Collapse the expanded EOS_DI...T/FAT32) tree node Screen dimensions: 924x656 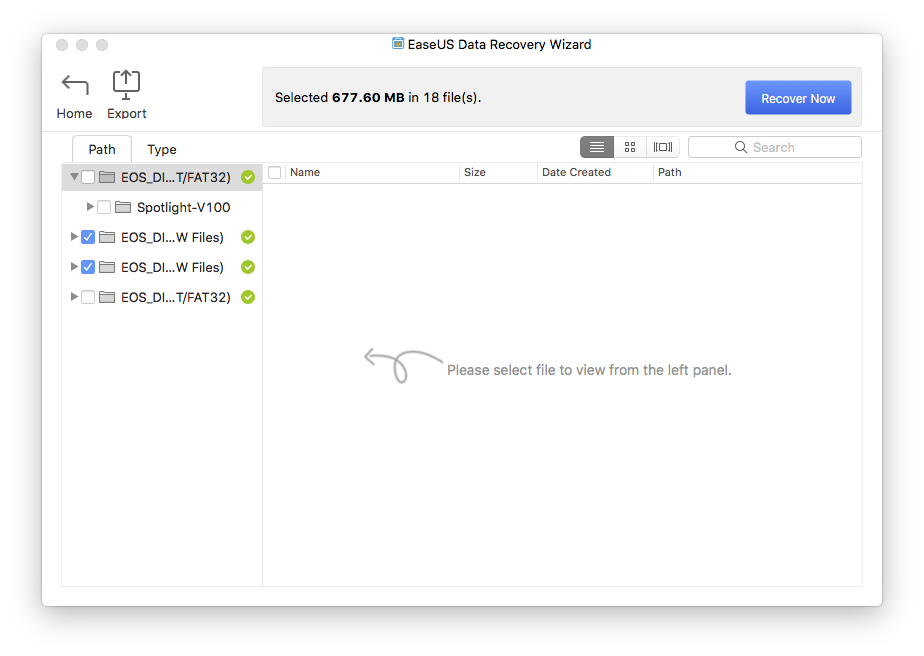point(74,177)
